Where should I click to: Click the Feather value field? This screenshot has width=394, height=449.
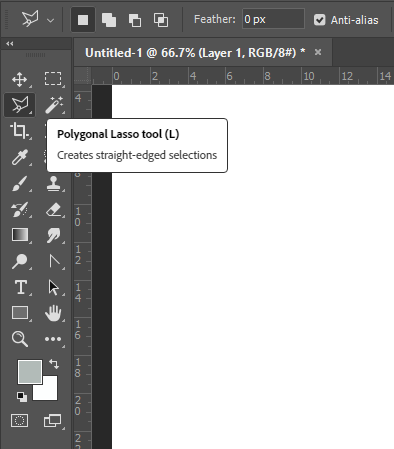[x=273, y=19]
